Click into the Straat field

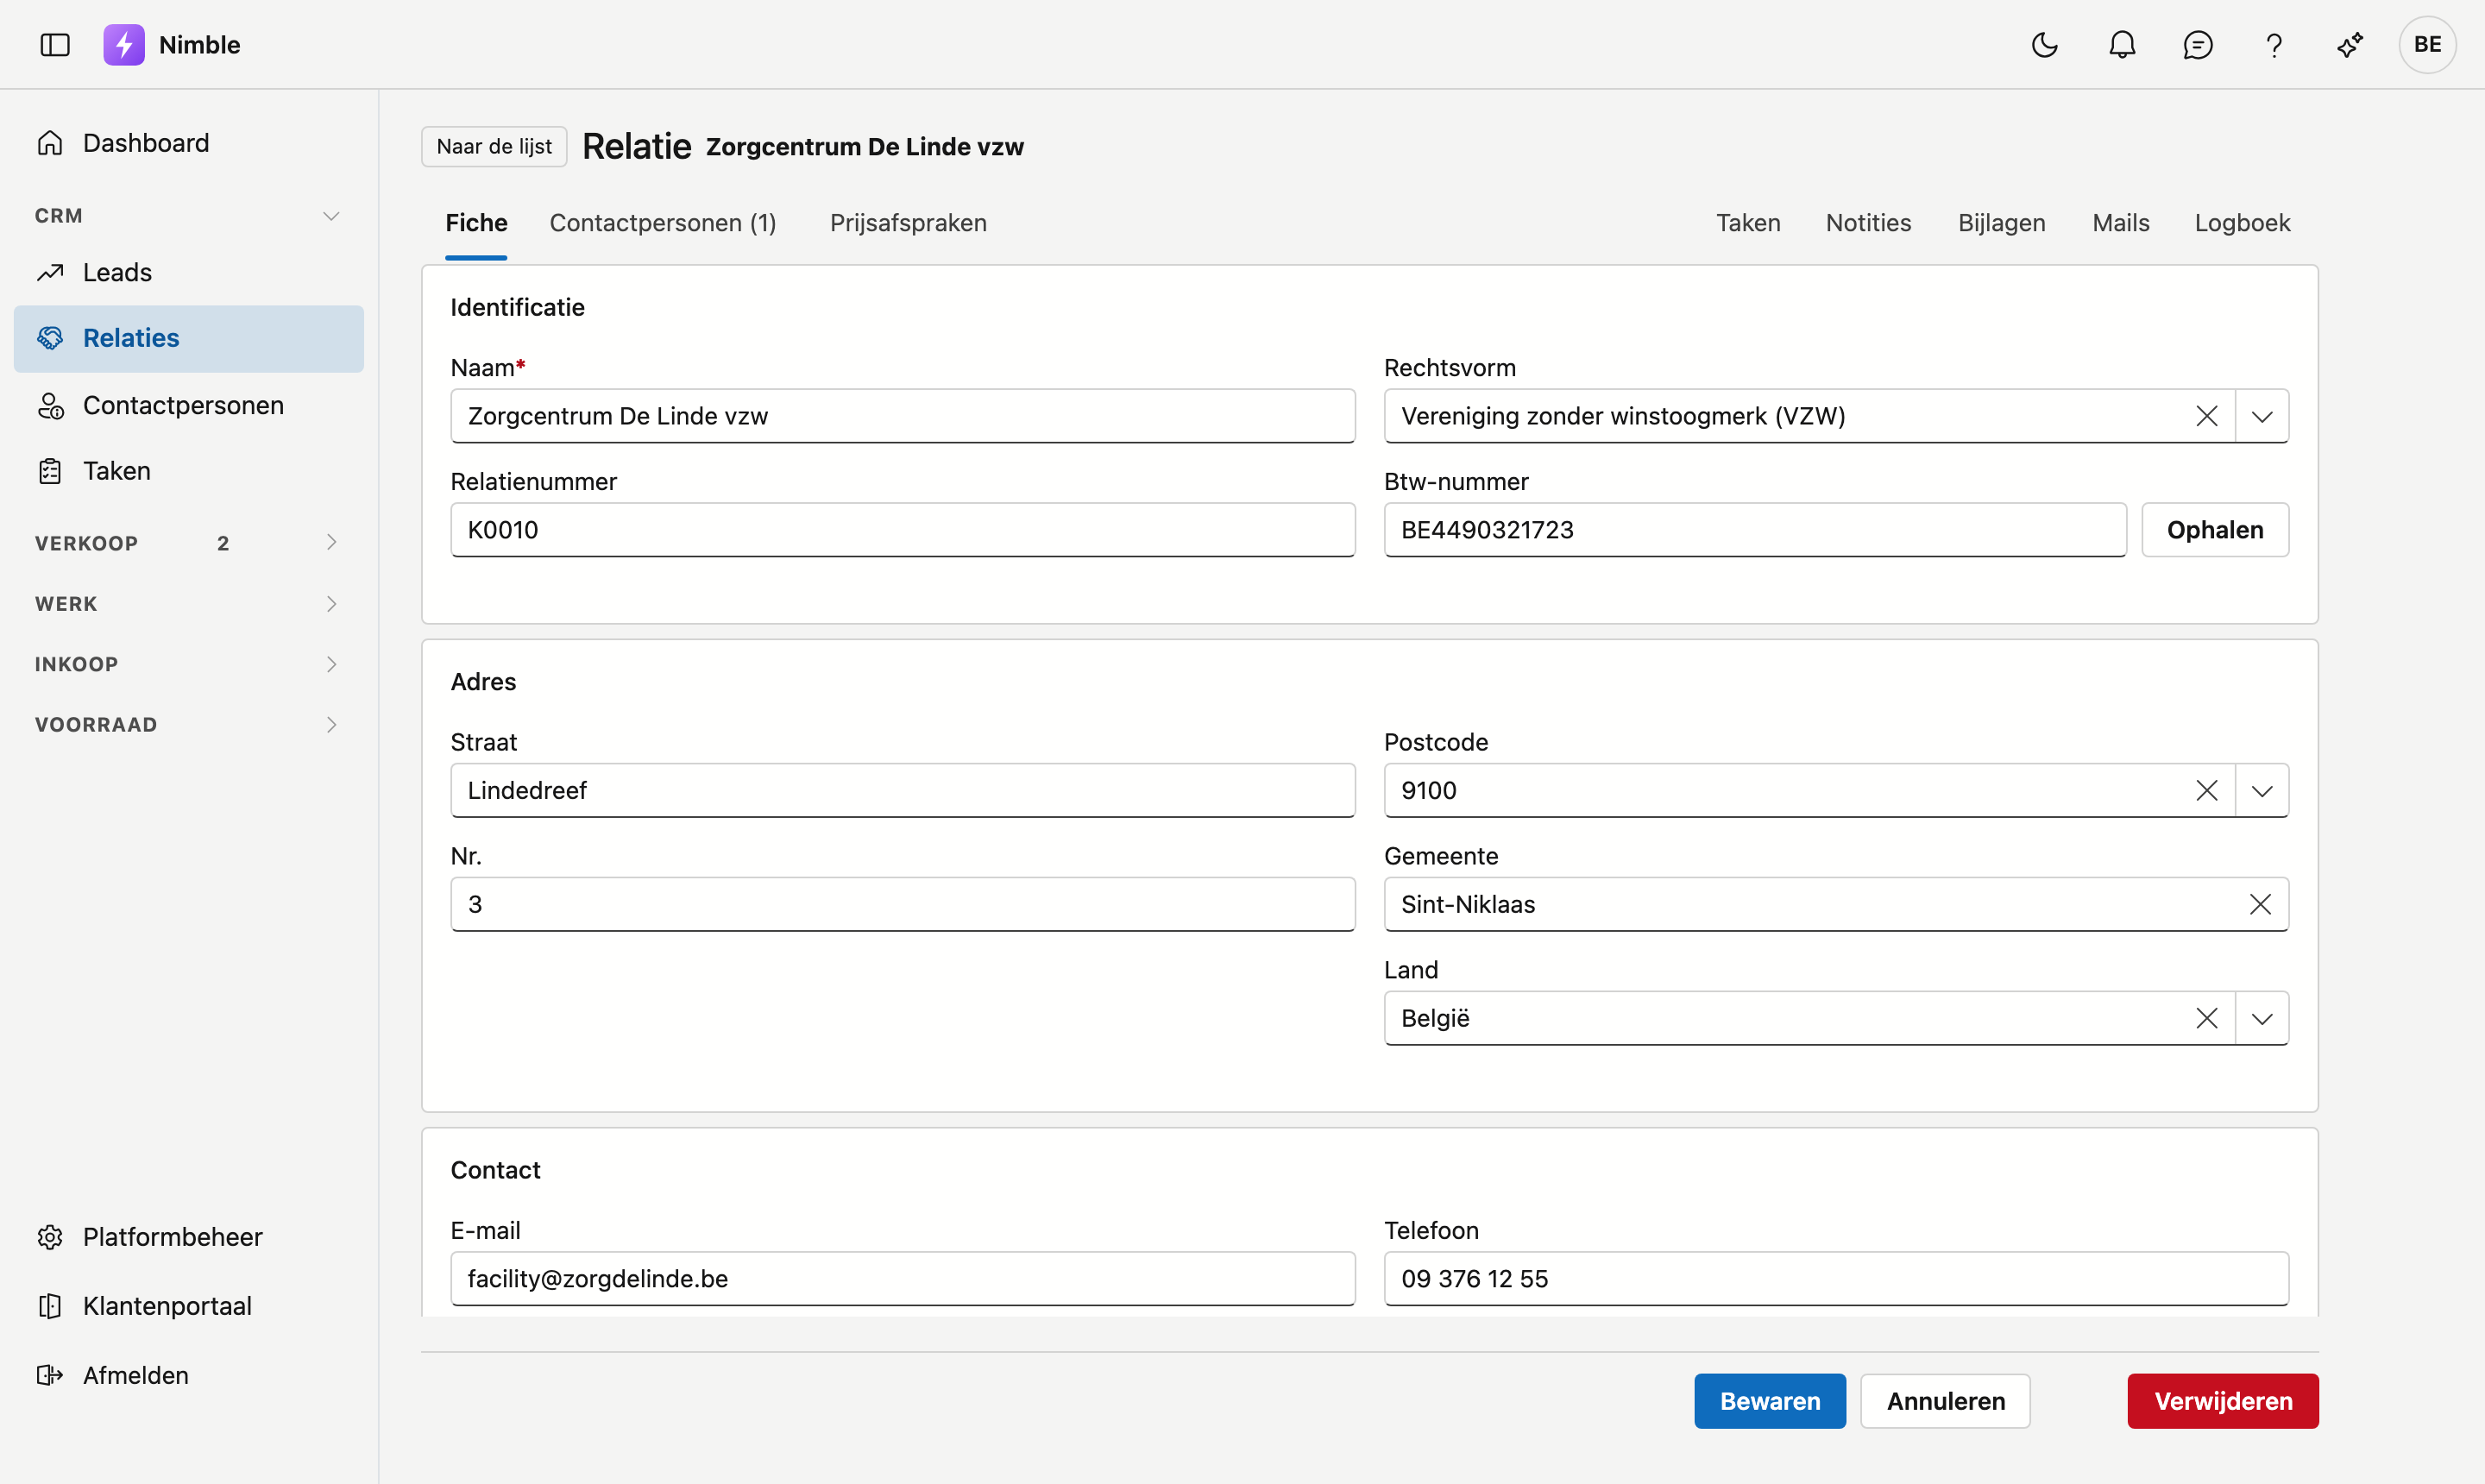click(x=902, y=790)
